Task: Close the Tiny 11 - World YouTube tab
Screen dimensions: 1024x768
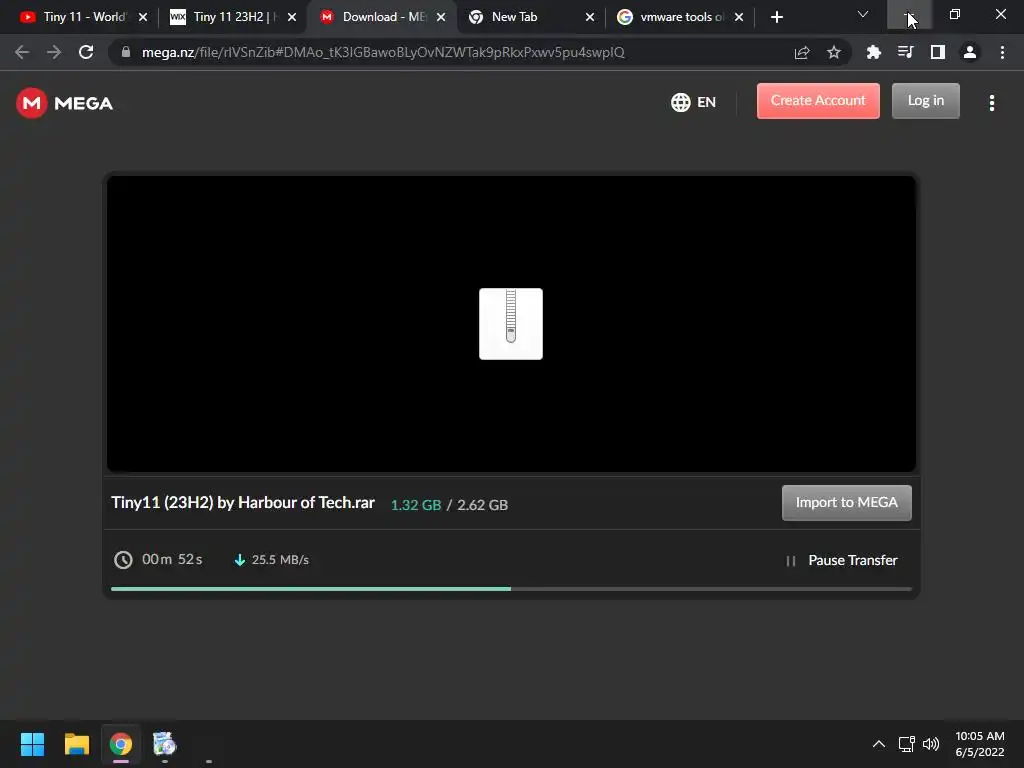Action: 143,17
